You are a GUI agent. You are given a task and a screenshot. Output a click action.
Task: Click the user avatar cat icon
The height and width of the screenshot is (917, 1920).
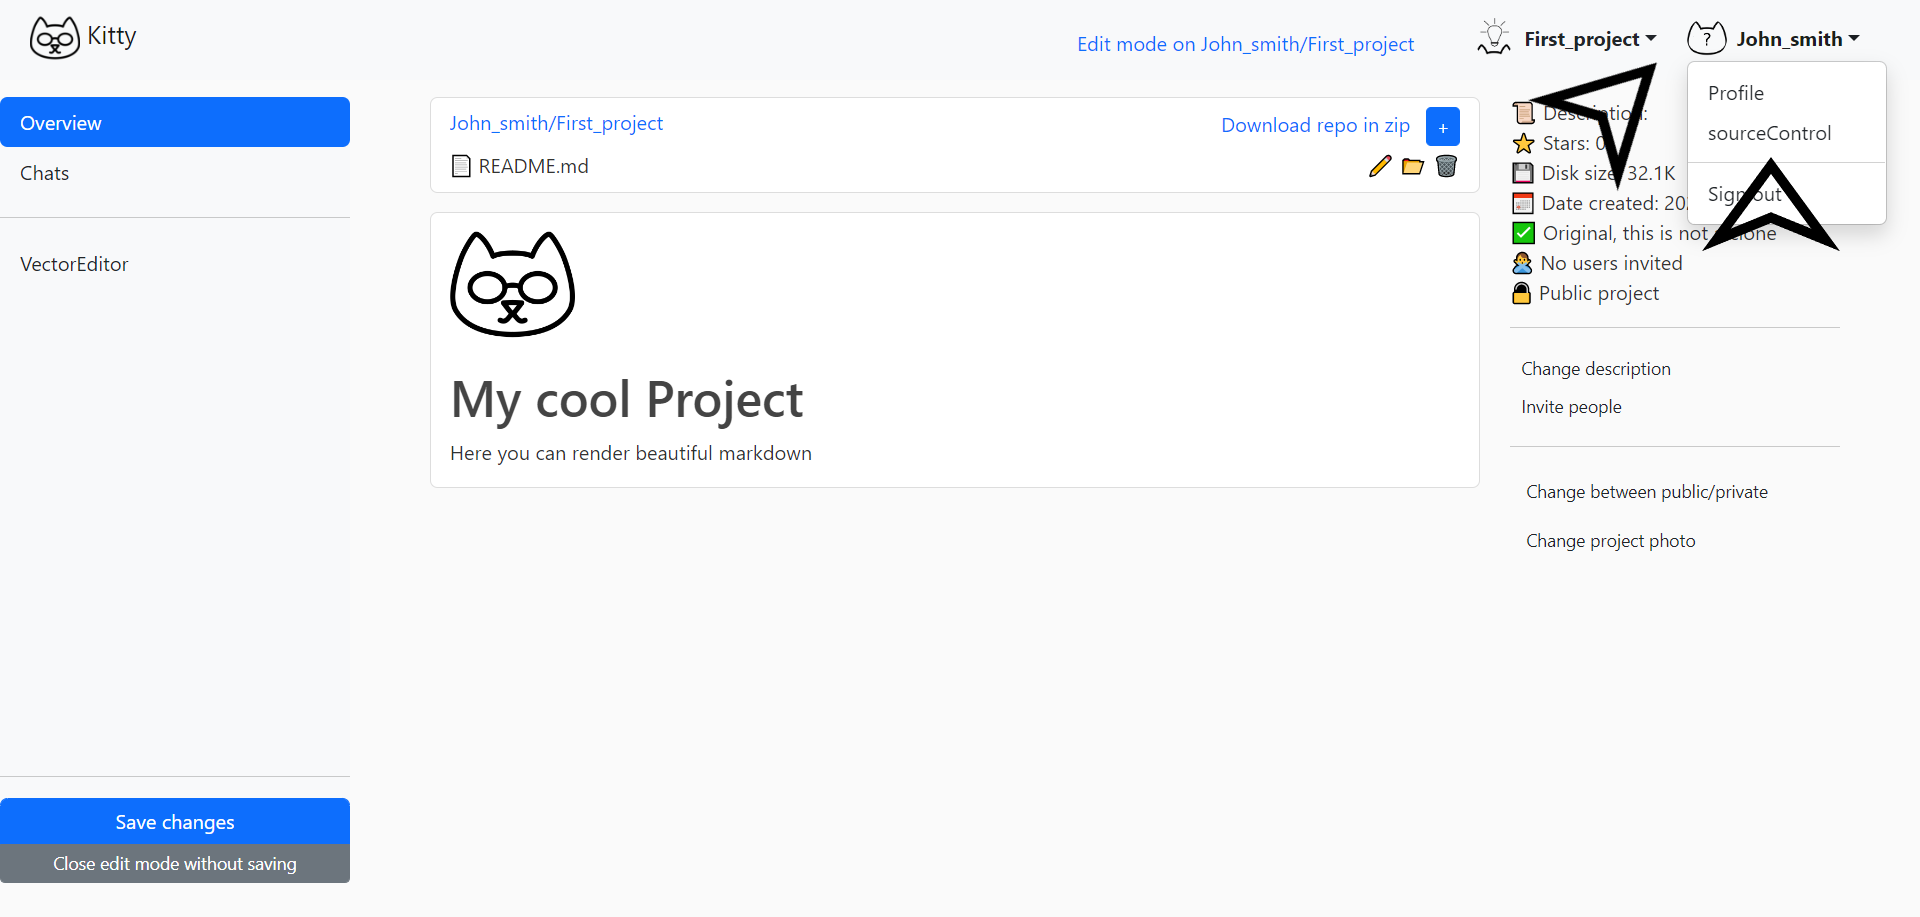point(1706,38)
